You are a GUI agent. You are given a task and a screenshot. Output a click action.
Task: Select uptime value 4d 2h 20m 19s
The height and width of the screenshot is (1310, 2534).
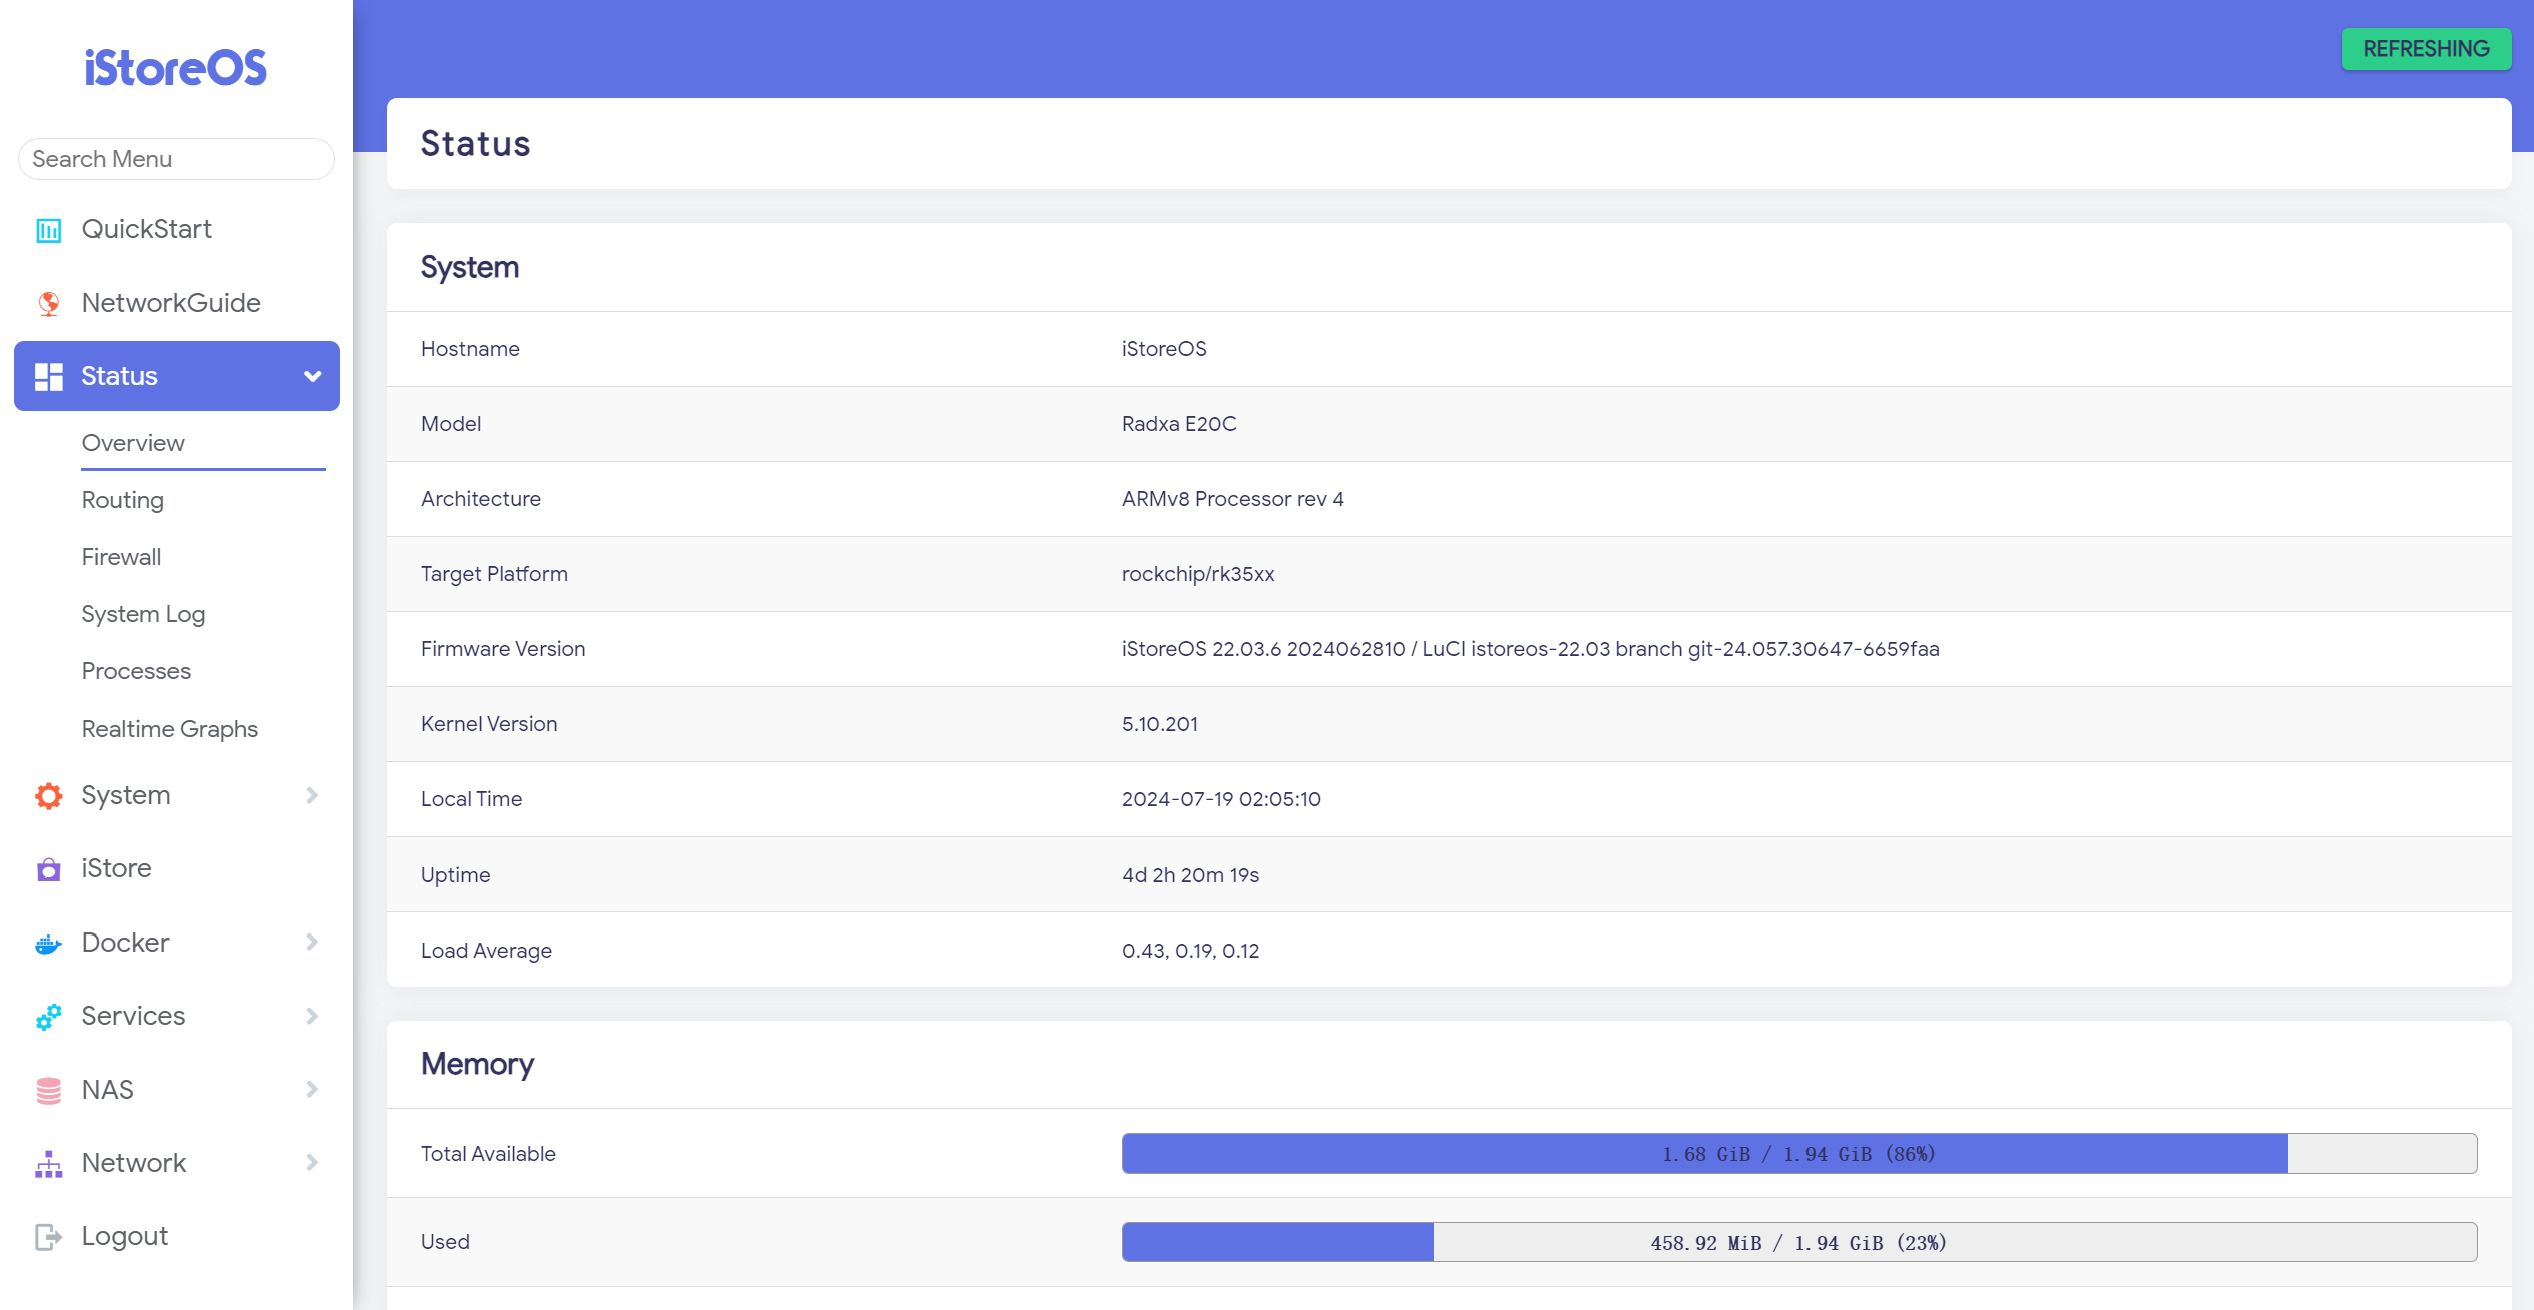pos(1190,875)
